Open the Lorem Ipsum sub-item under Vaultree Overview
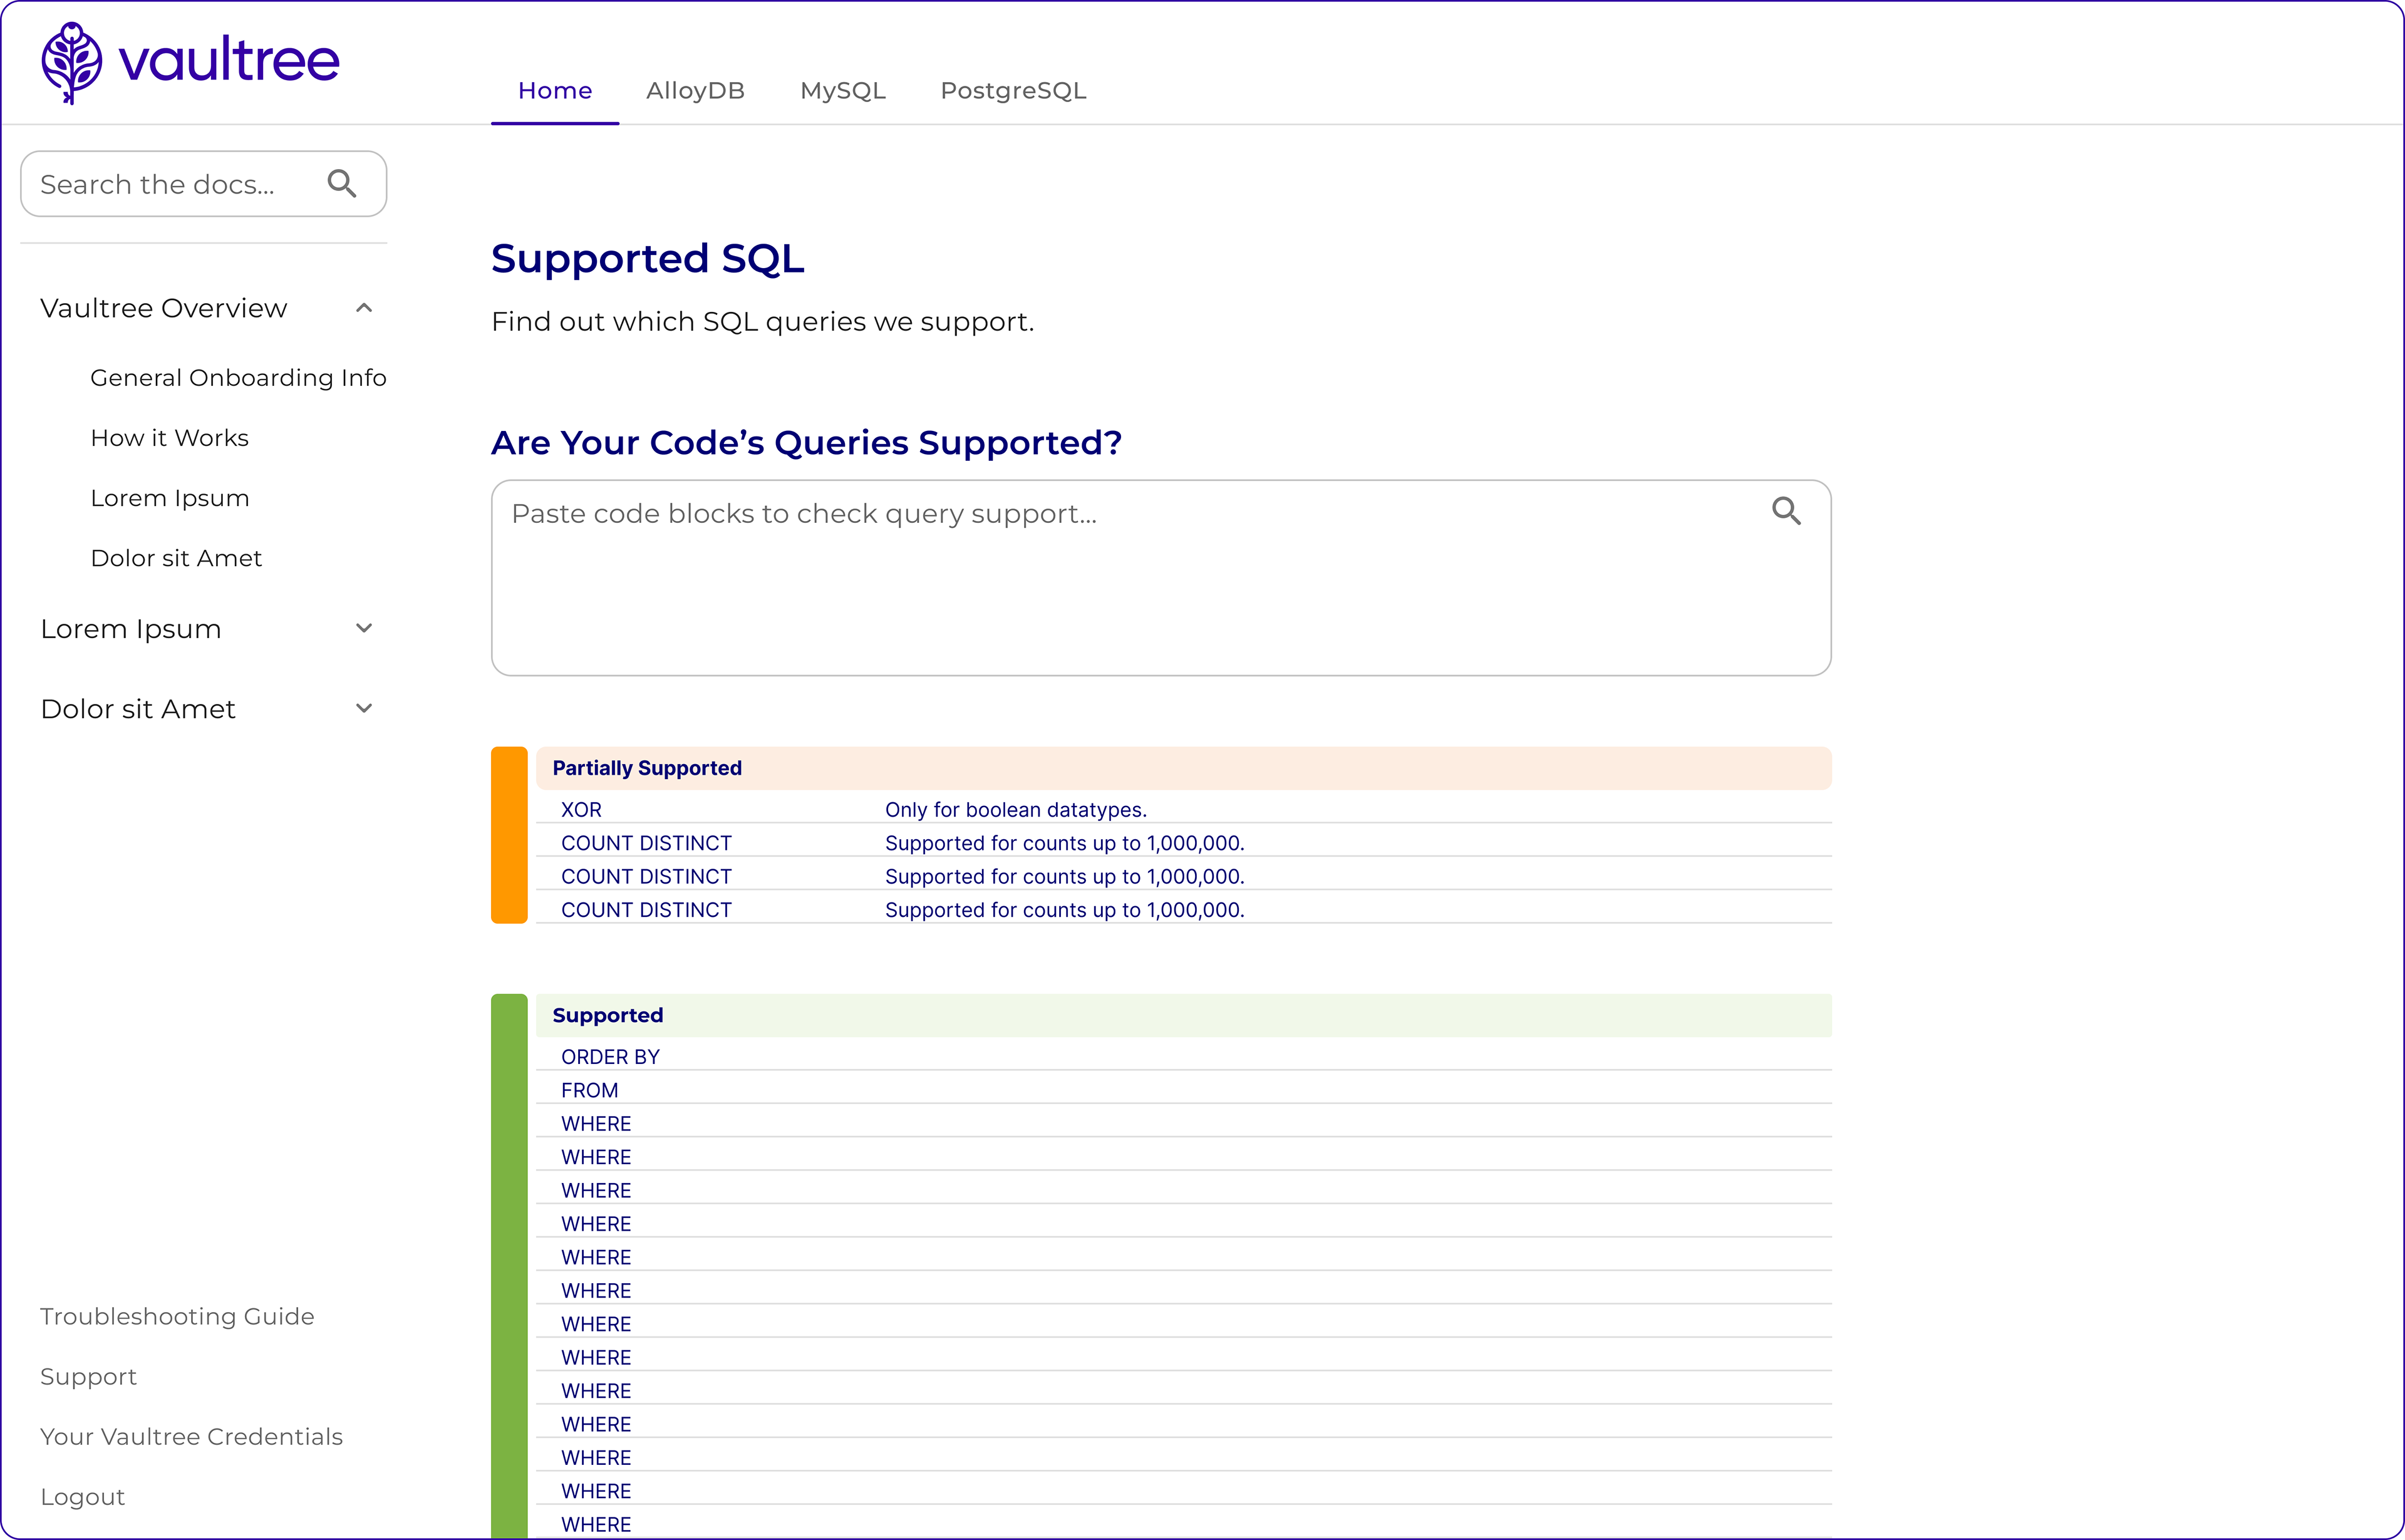The image size is (2405, 1540). [x=169, y=498]
